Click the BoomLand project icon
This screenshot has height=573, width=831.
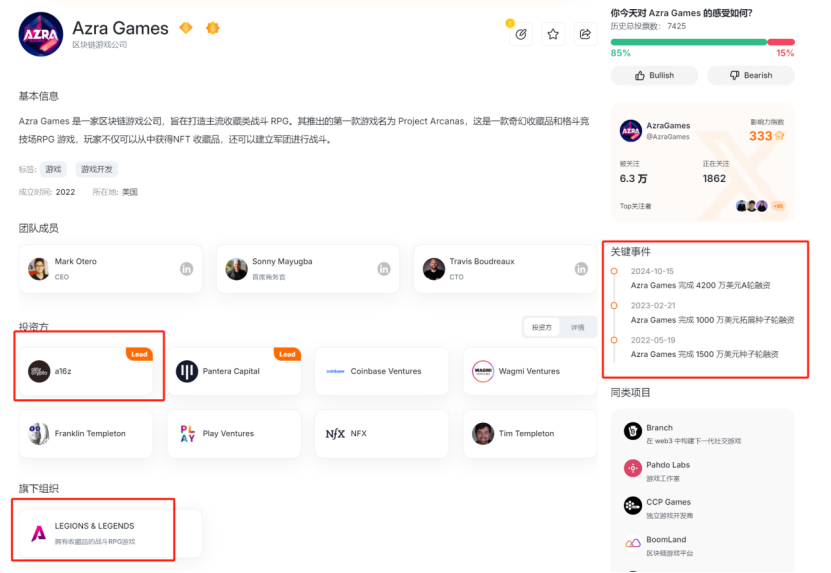point(632,543)
